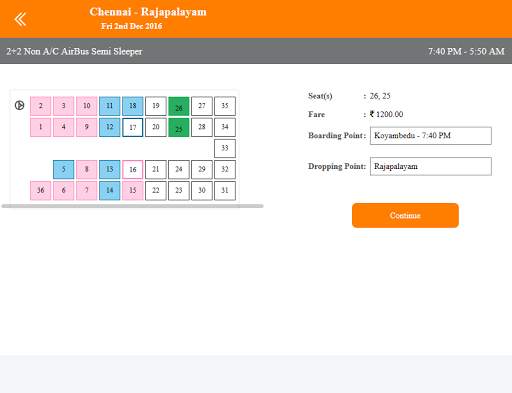Select available seat 34
Viewport: 512px width, 393px height.
225,127
